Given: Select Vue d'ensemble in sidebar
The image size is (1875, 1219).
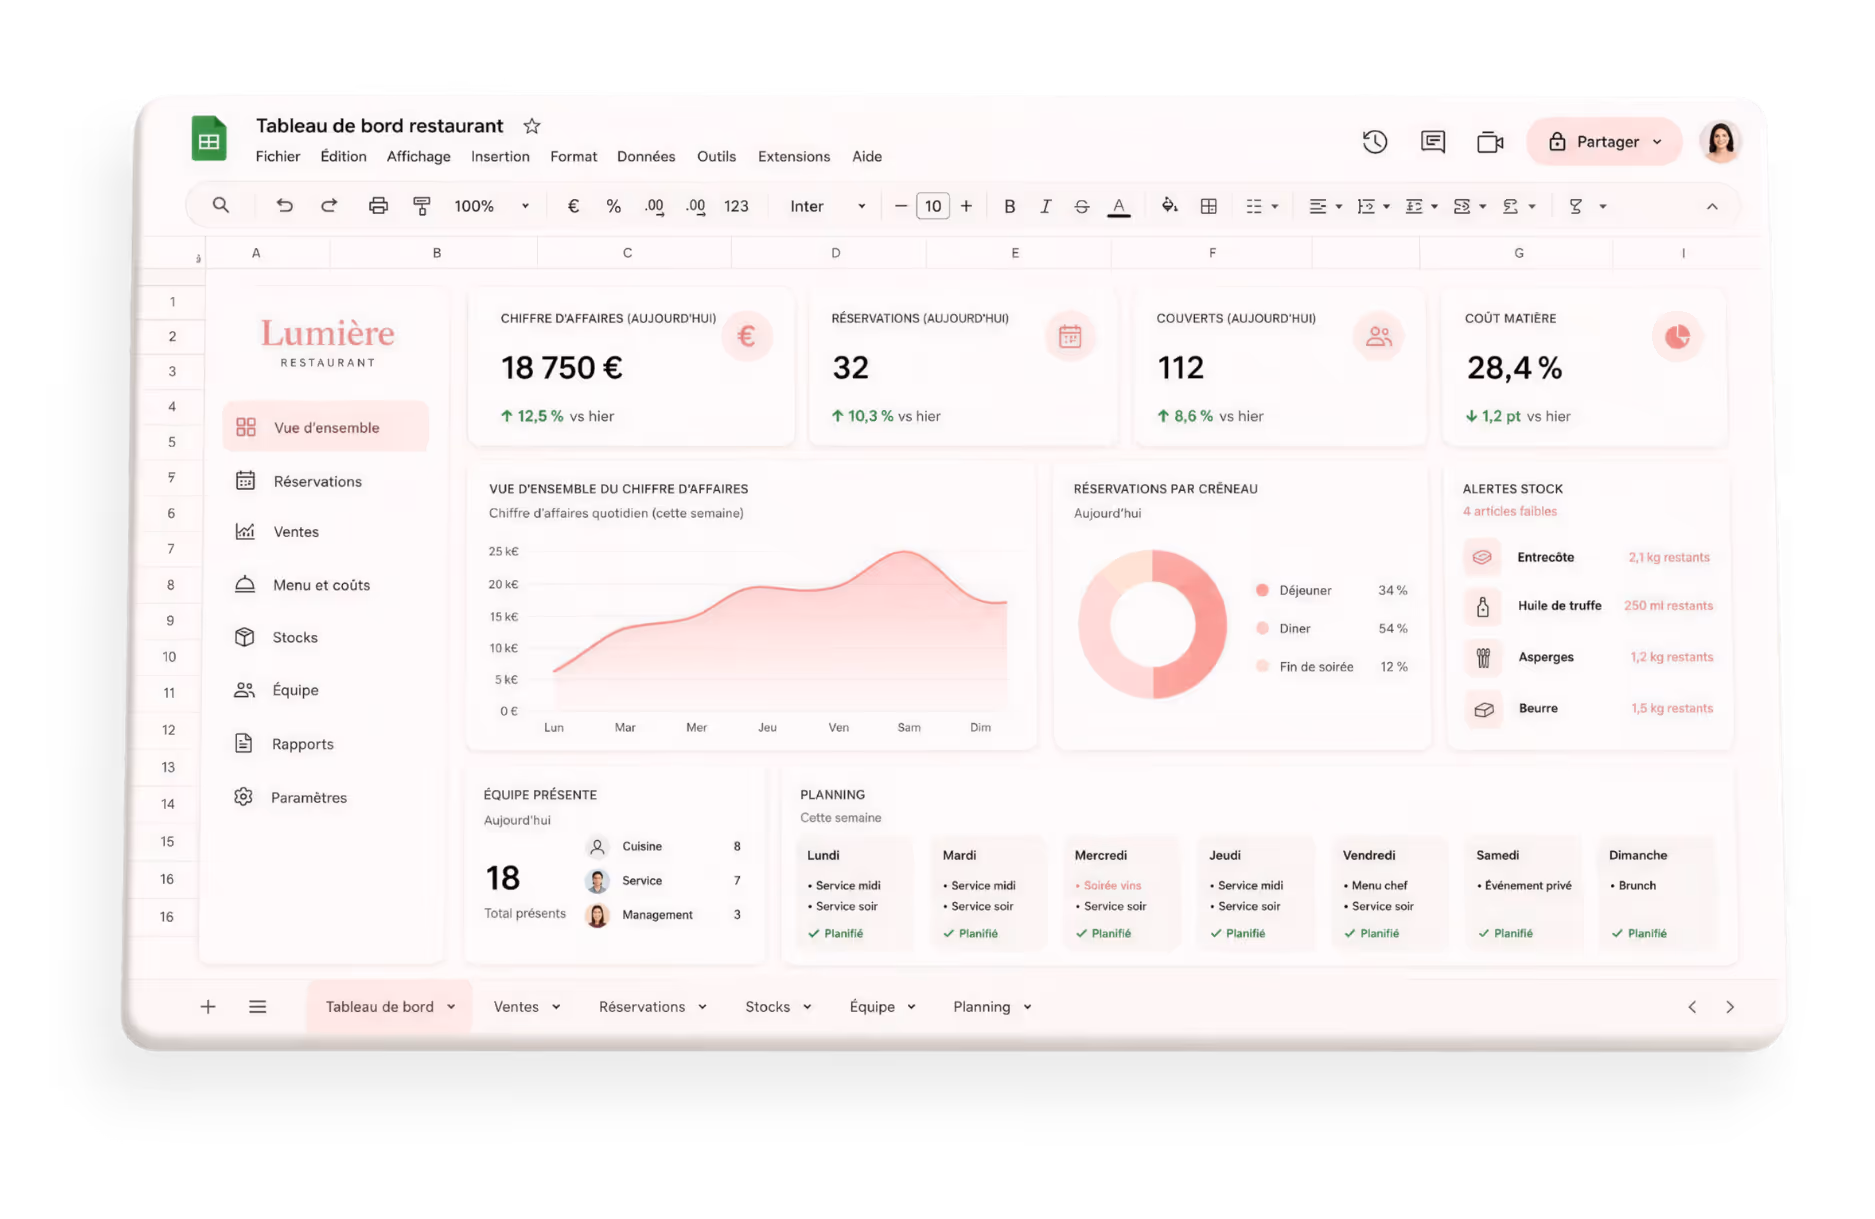Looking at the screenshot, I should tap(326, 427).
